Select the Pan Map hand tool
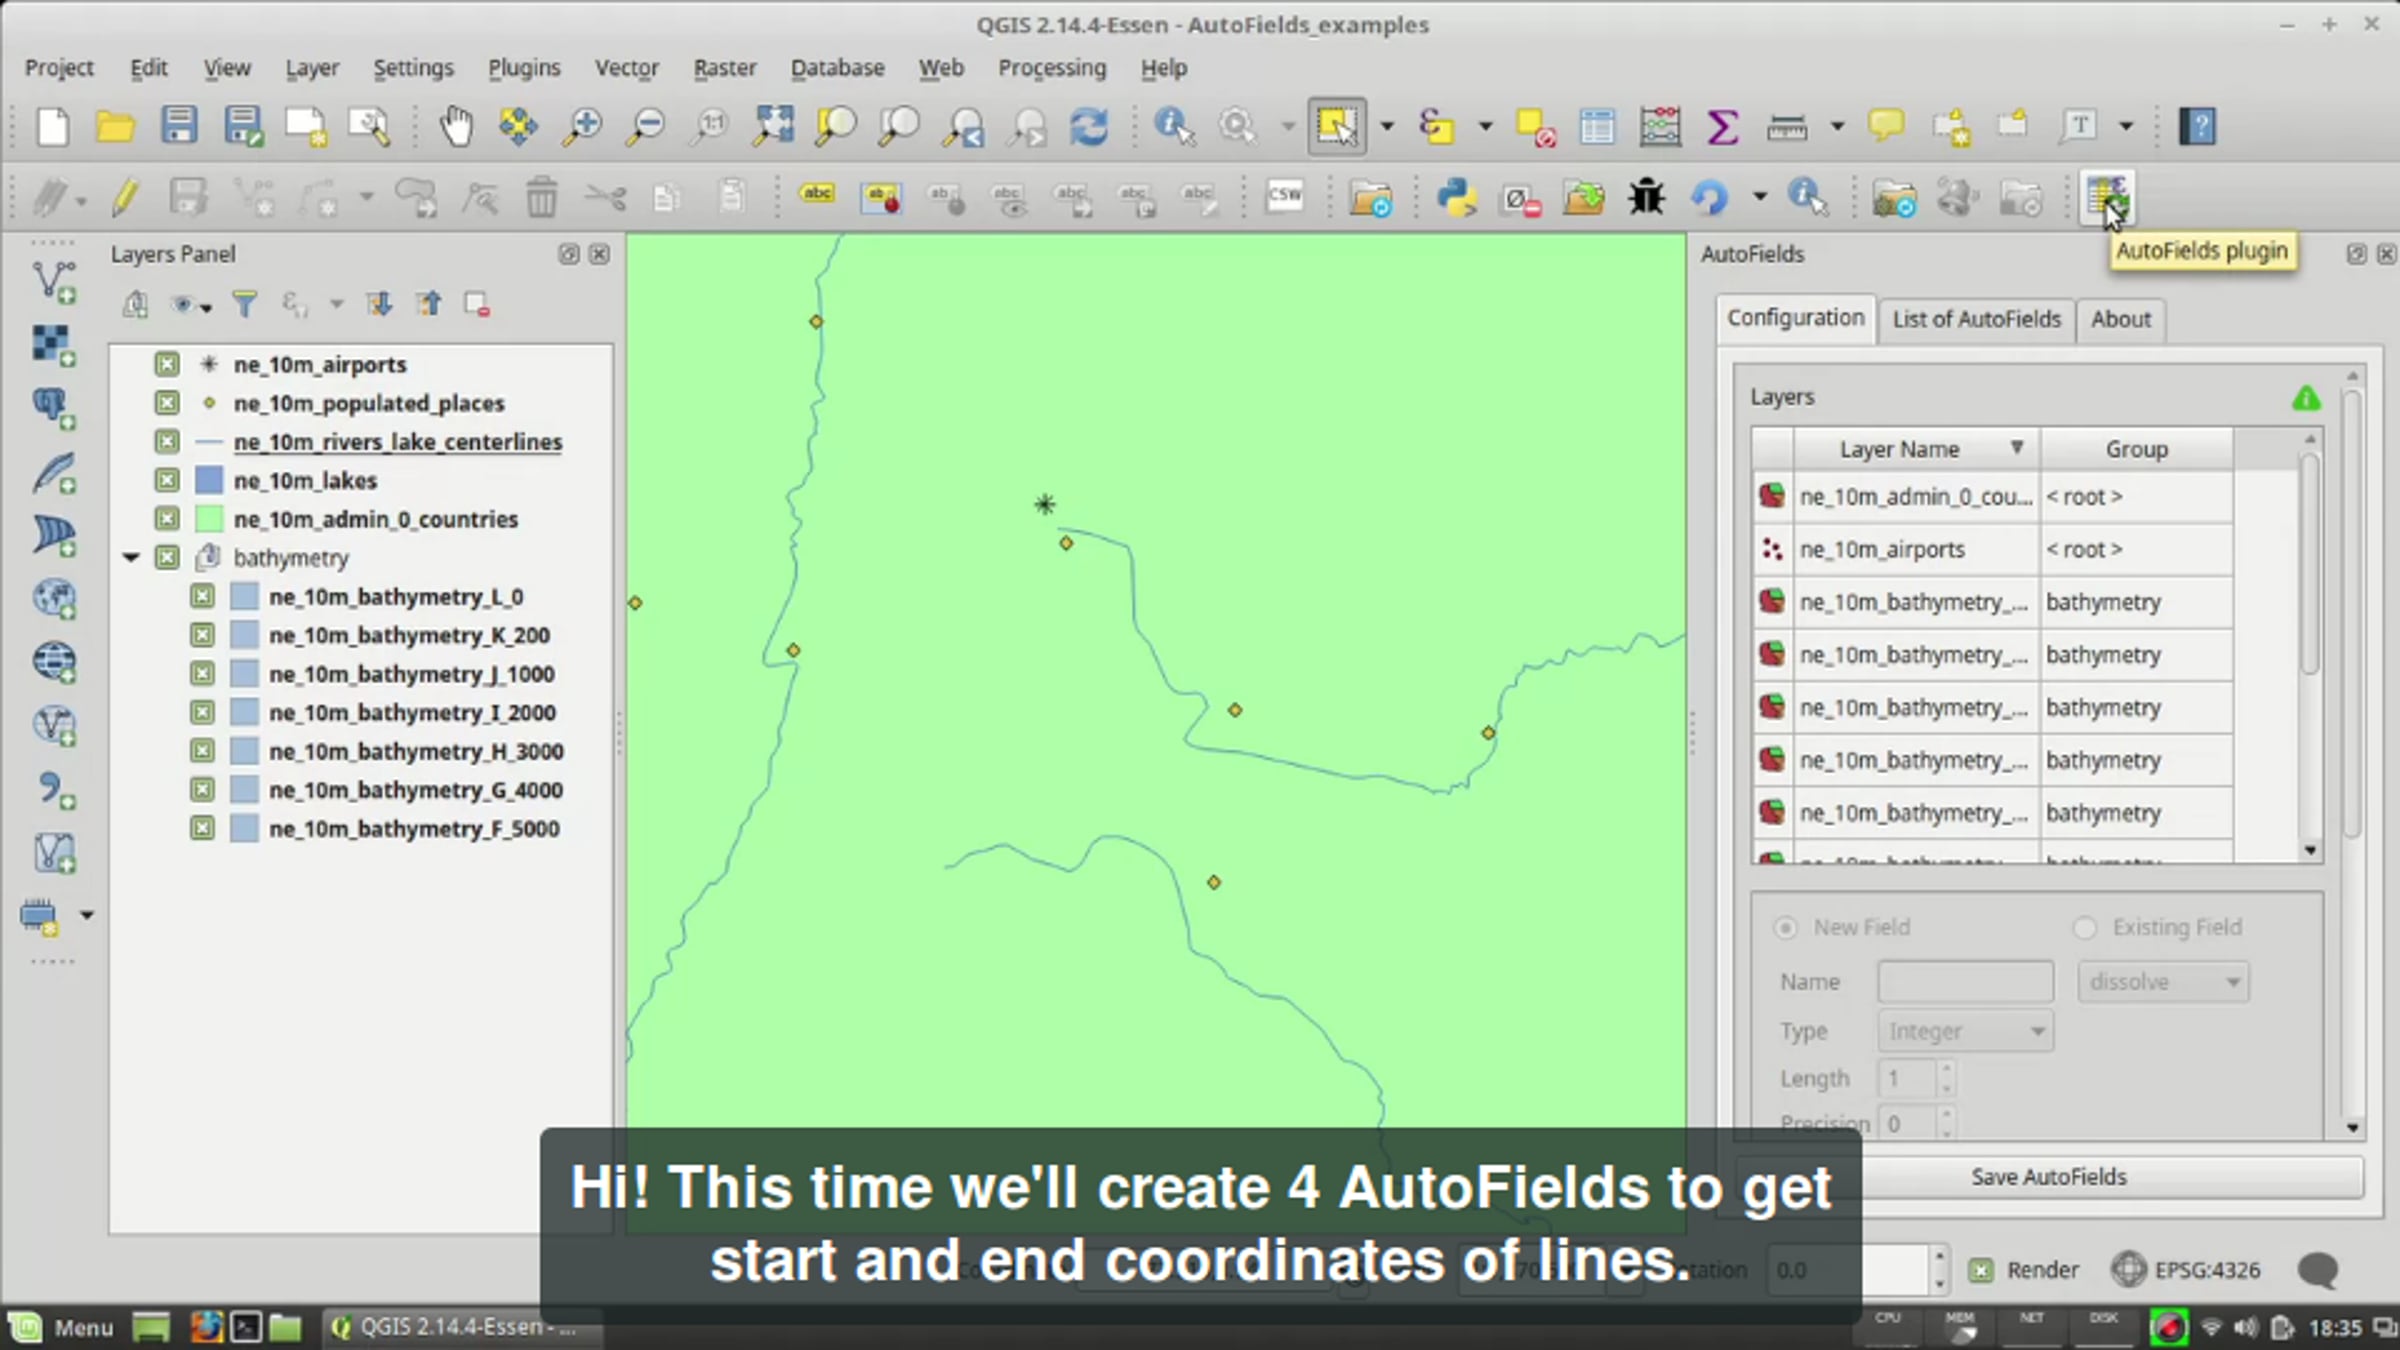2400x1350 pixels. point(456,127)
